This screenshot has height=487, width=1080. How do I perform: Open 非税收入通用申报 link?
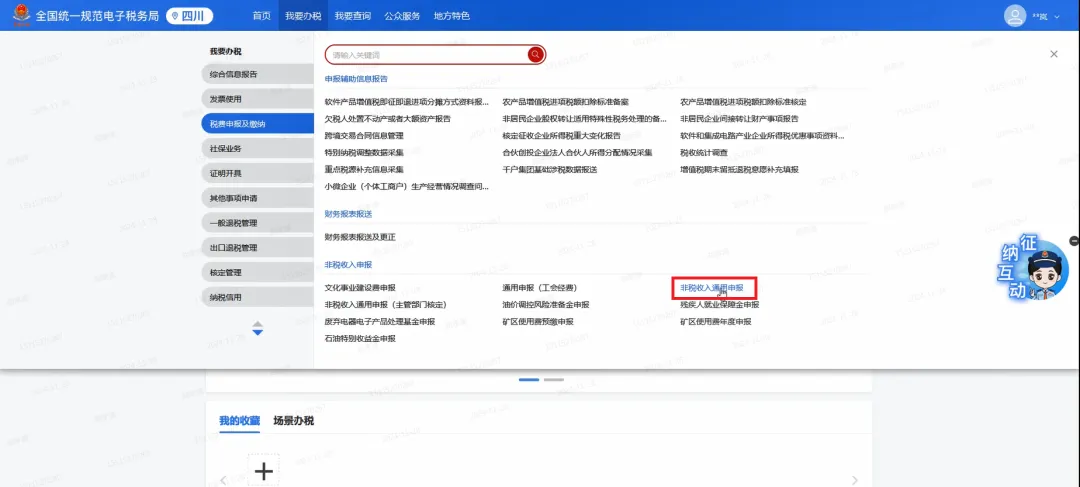tap(712, 288)
